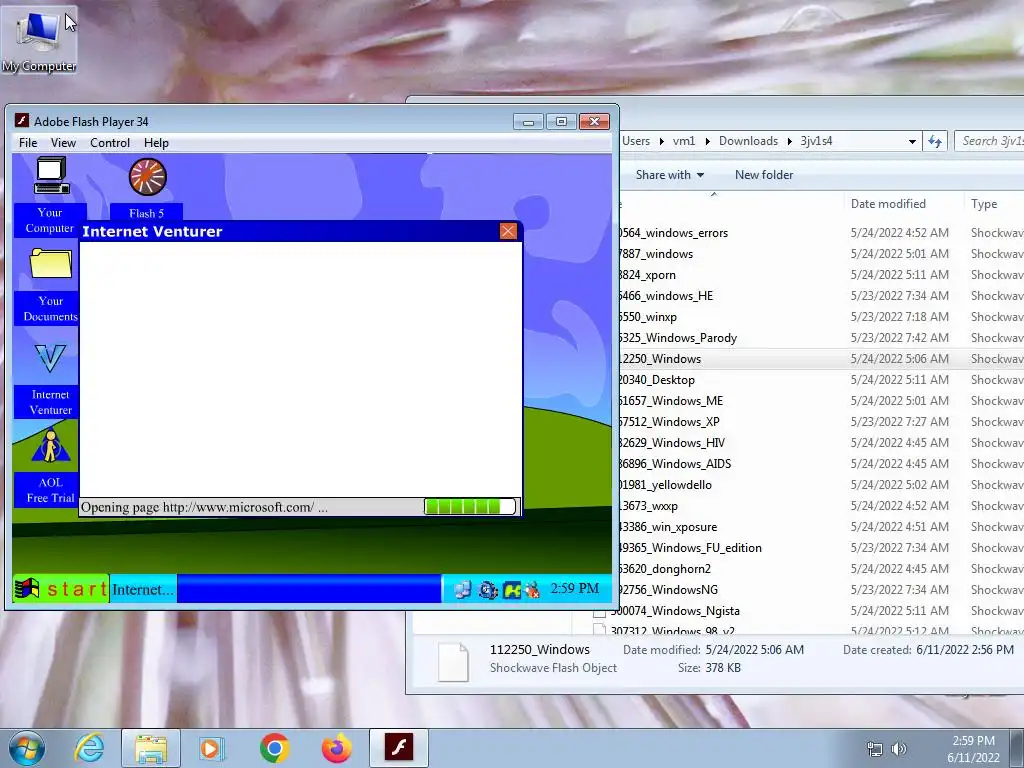
Task: Select the highlighted 12250_Windows file
Action: [x=660, y=359]
